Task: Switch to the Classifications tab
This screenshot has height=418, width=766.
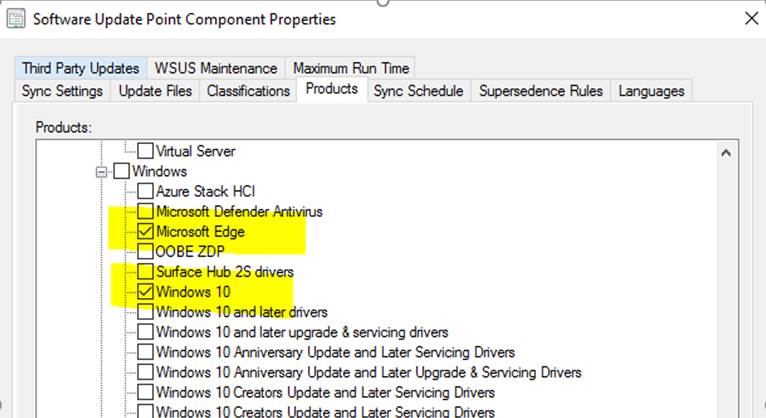Action: click(248, 91)
